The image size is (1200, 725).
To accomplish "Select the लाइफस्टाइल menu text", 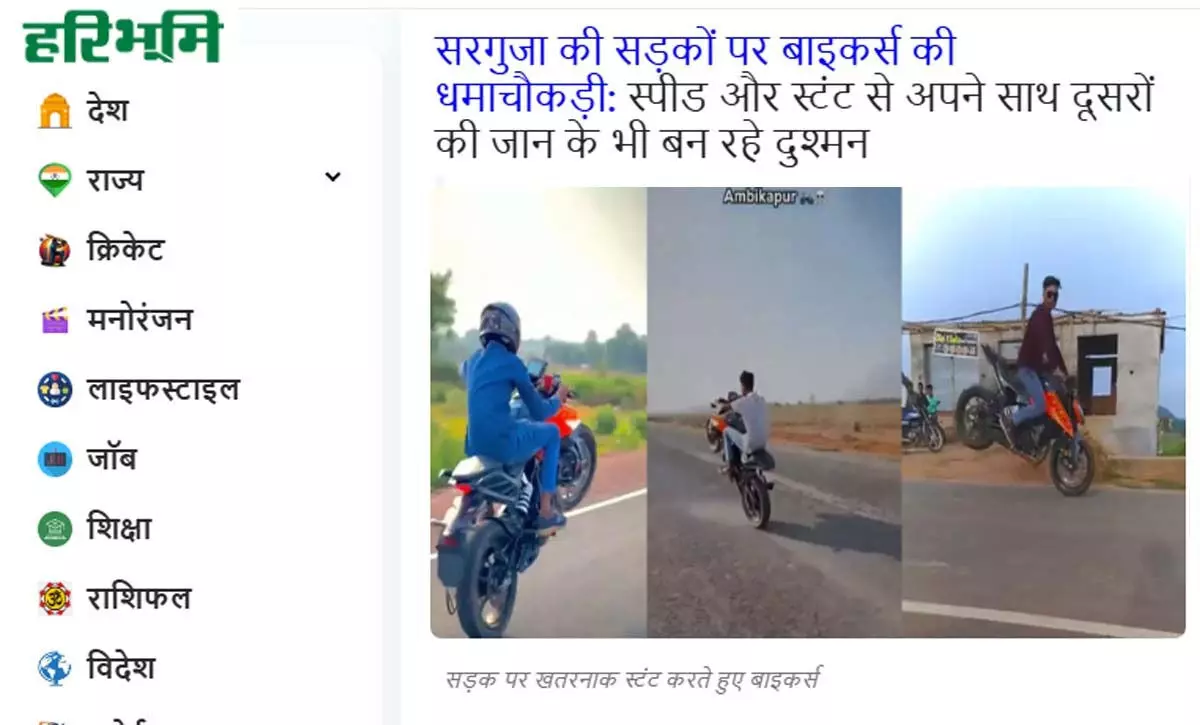I will 163,389.
